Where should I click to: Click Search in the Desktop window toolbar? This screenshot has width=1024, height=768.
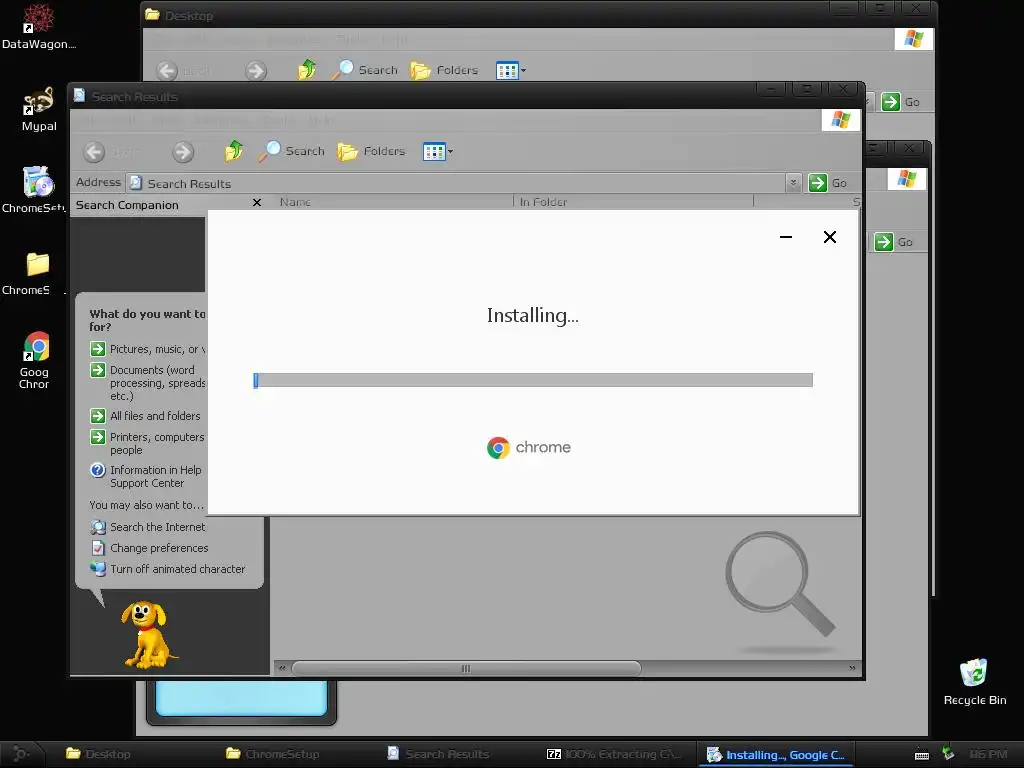364,70
